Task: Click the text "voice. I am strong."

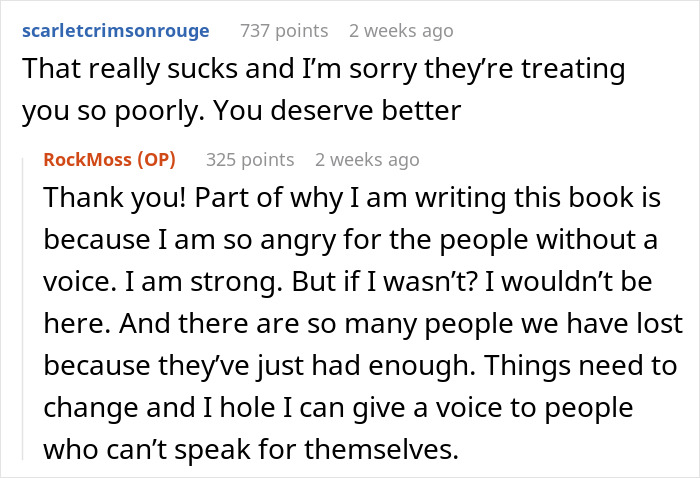Action: (163, 282)
